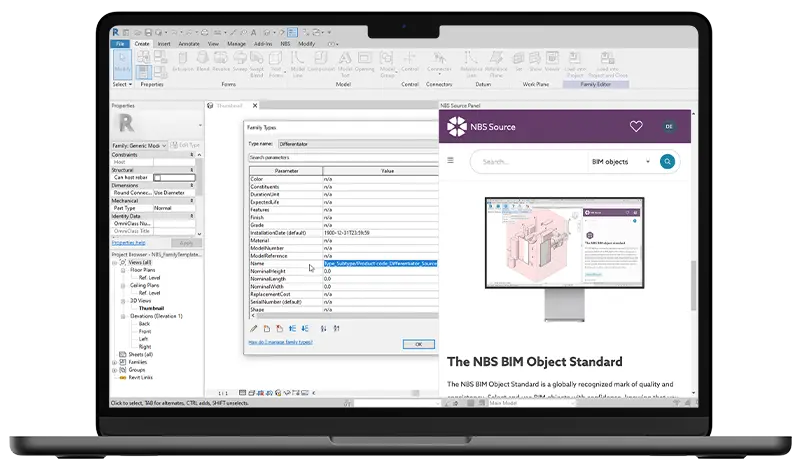Screen dimensions: 800x471
Task: Open the Family: Generic Model dropdown
Action: (139, 145)
